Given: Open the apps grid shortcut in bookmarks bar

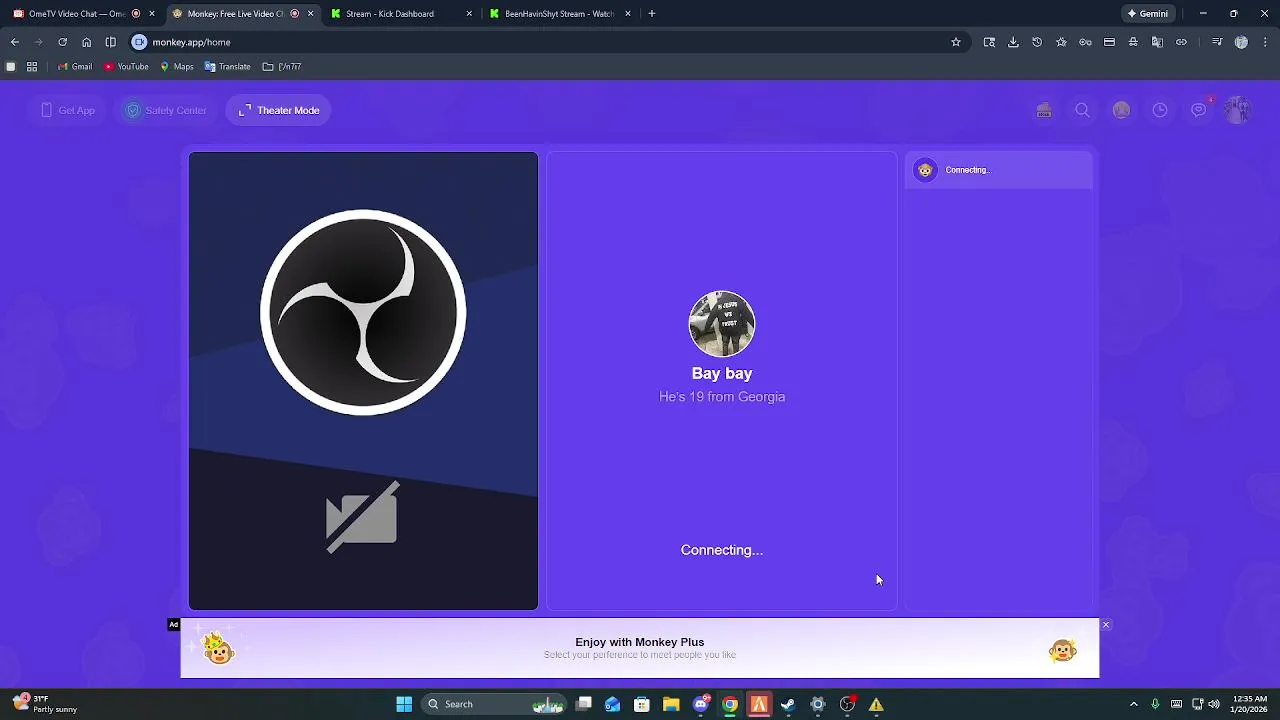Looking at the screenshot, I should click(x=32, y=67).
